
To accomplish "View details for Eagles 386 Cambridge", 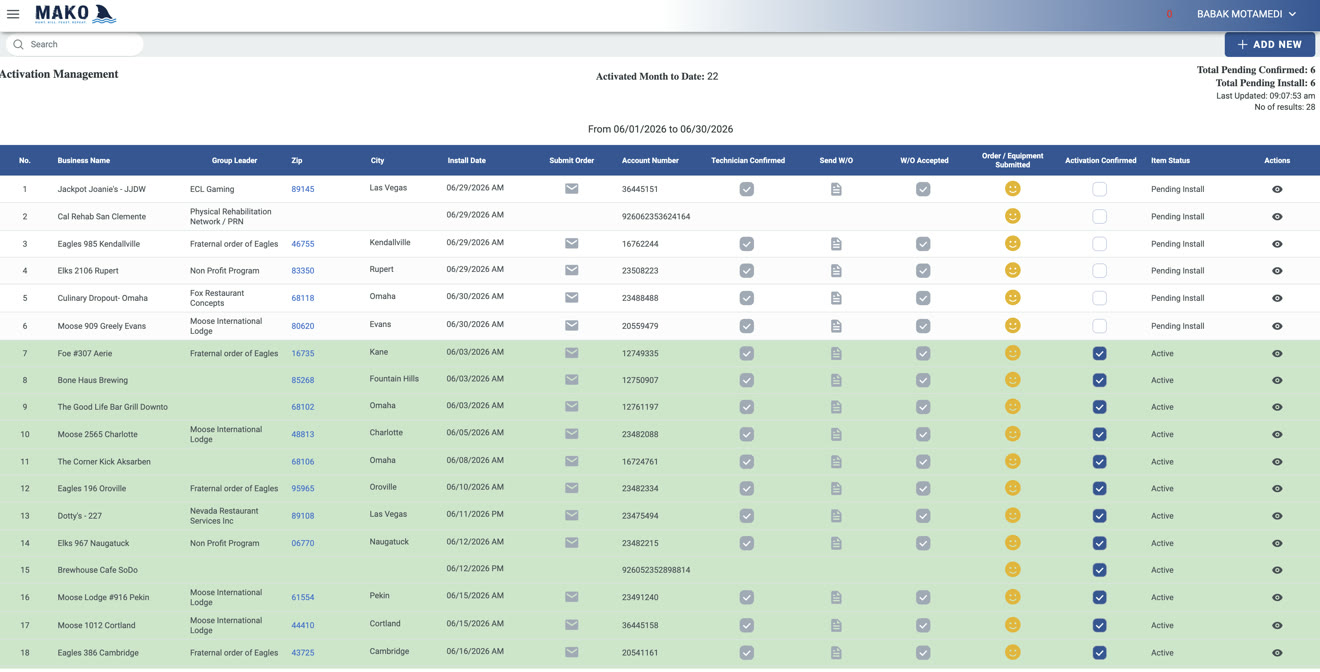I will [x=1277, y=653].
